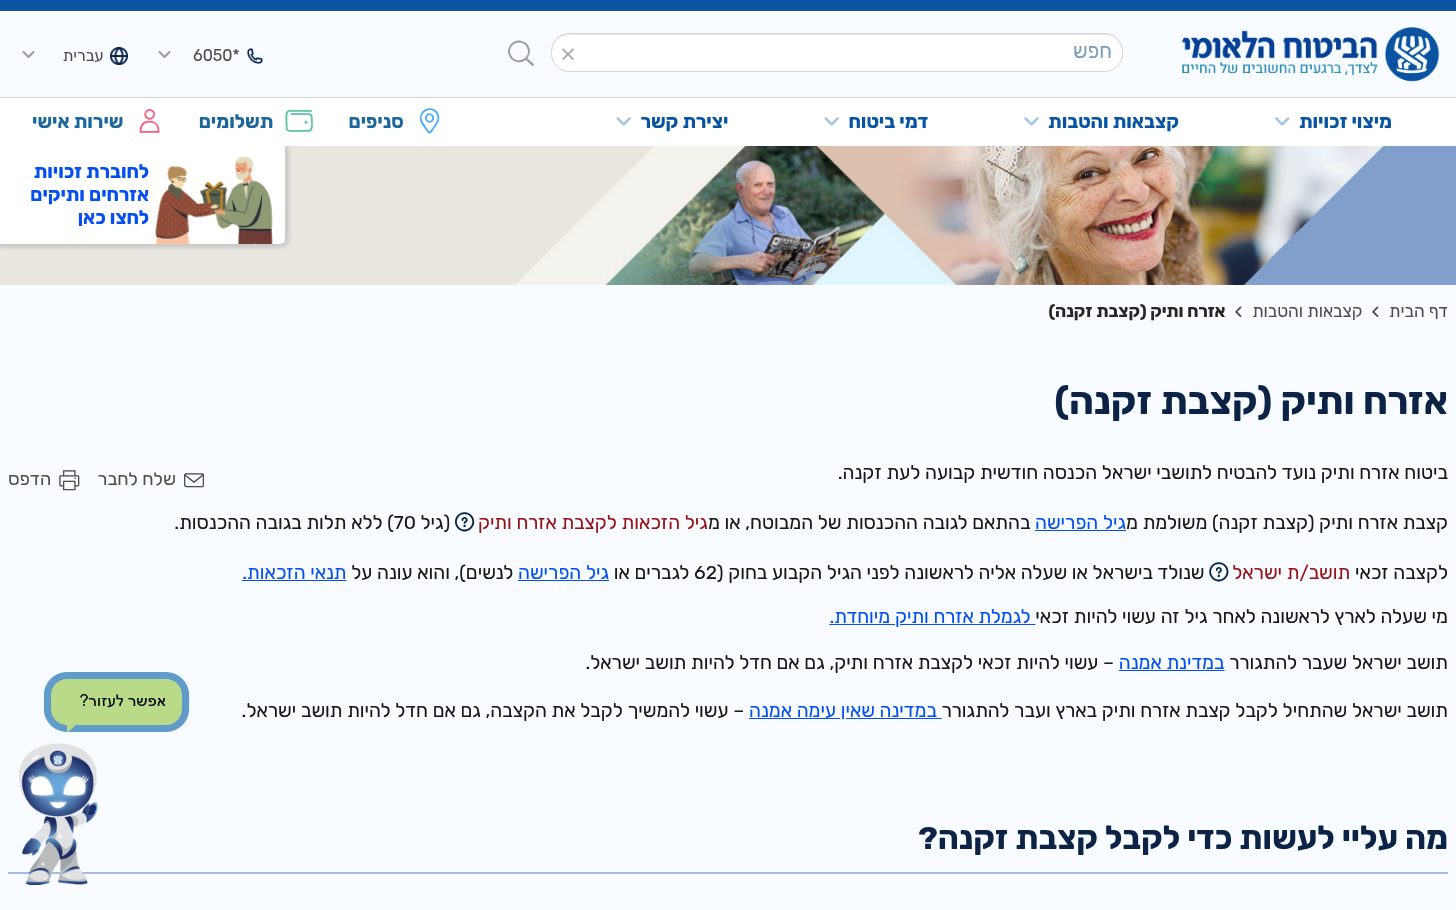This screenshot has height=910, width=1456.
Task: Click the printer icon for הדפס
Action: coord(69,480)
